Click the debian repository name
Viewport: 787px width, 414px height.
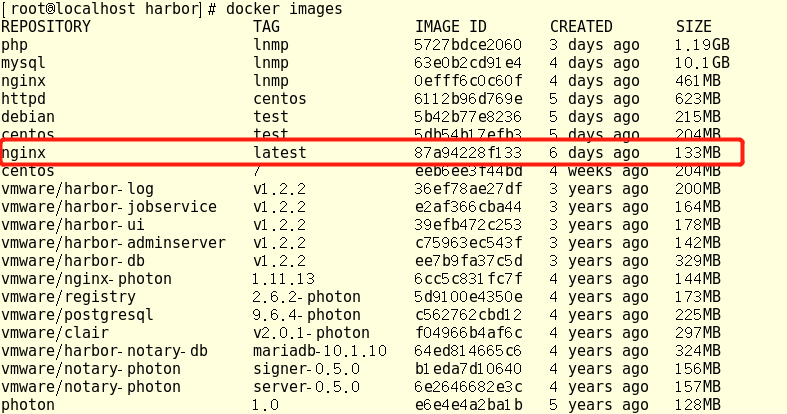[27, 116]
